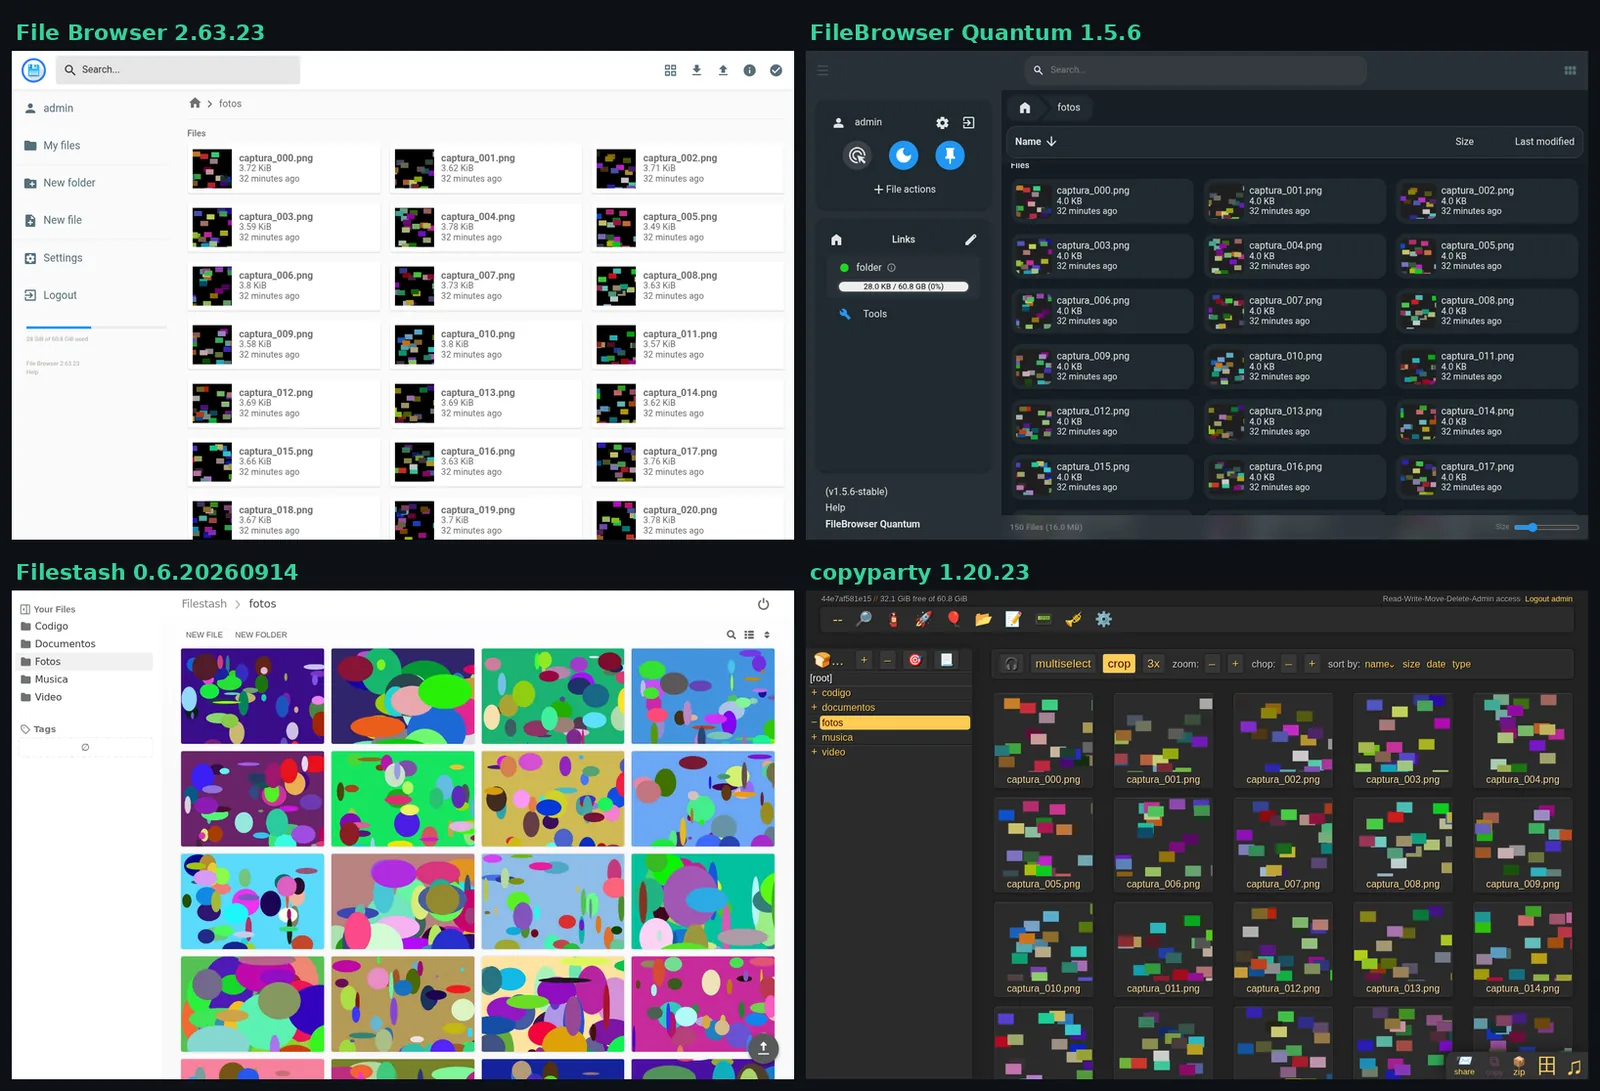Click the search icon in Filestash toolbar
This screenshot has width=1600, height=1091.
click(731, 635)
